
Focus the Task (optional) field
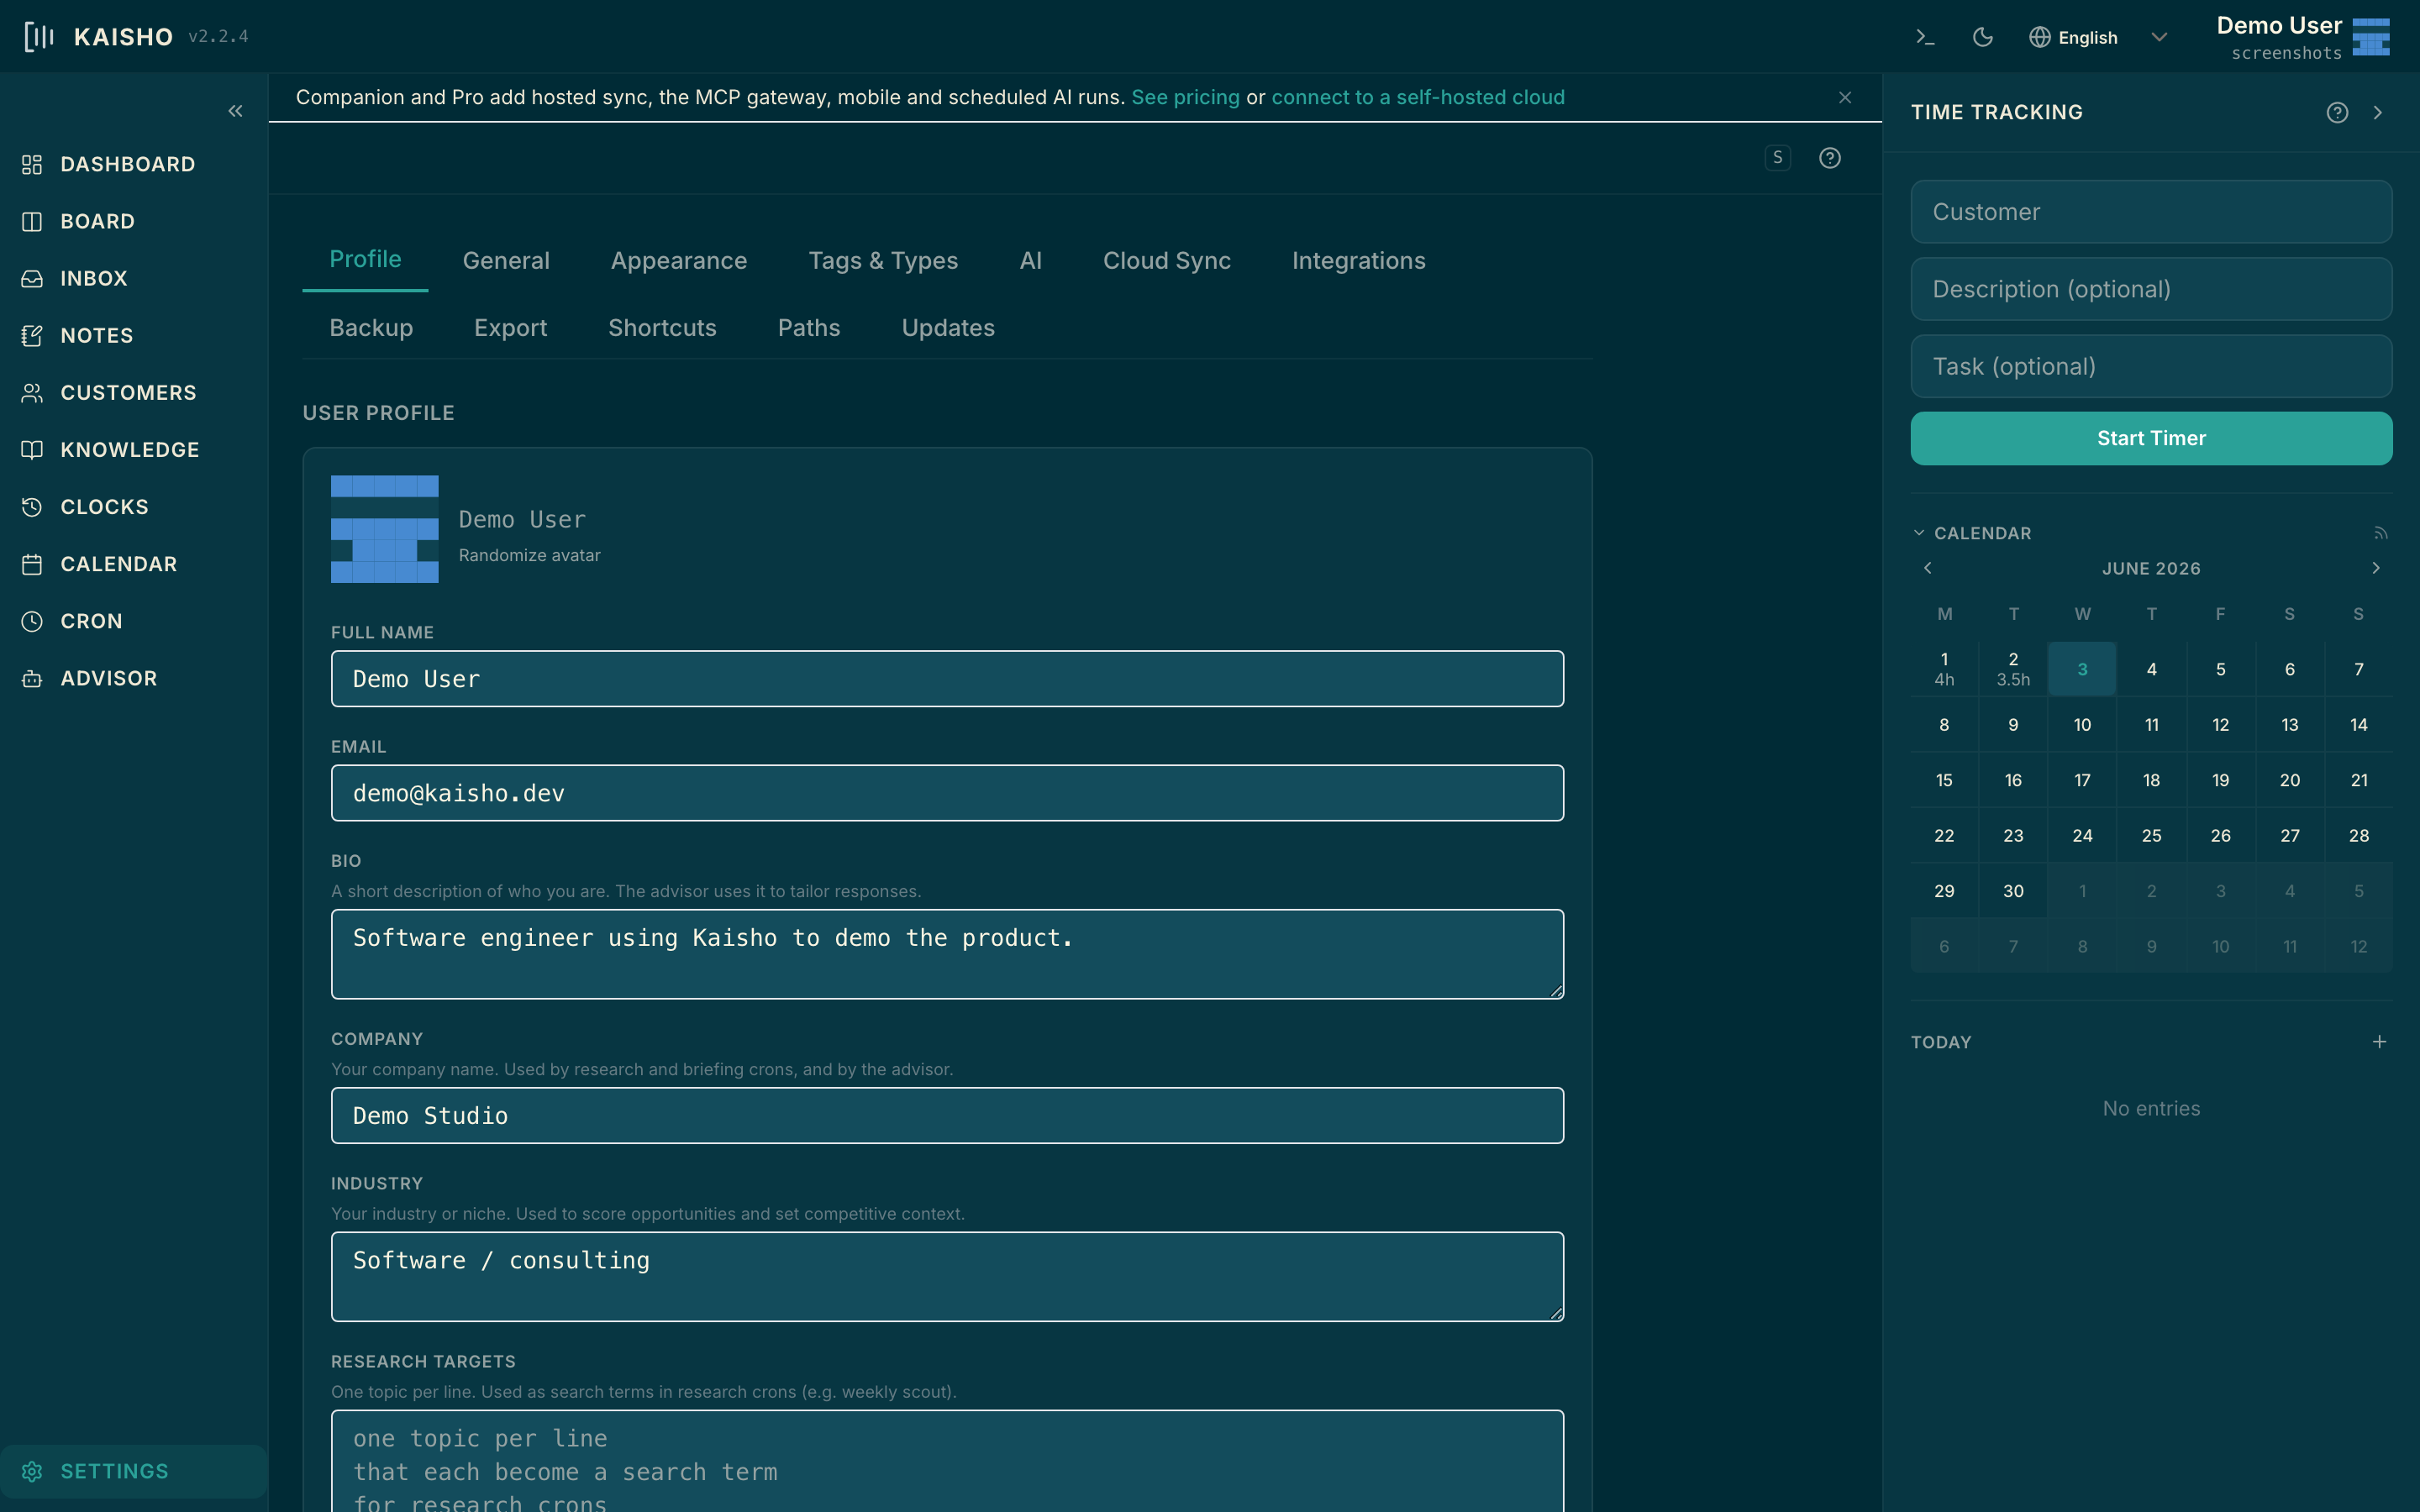tap(2151, 366)
